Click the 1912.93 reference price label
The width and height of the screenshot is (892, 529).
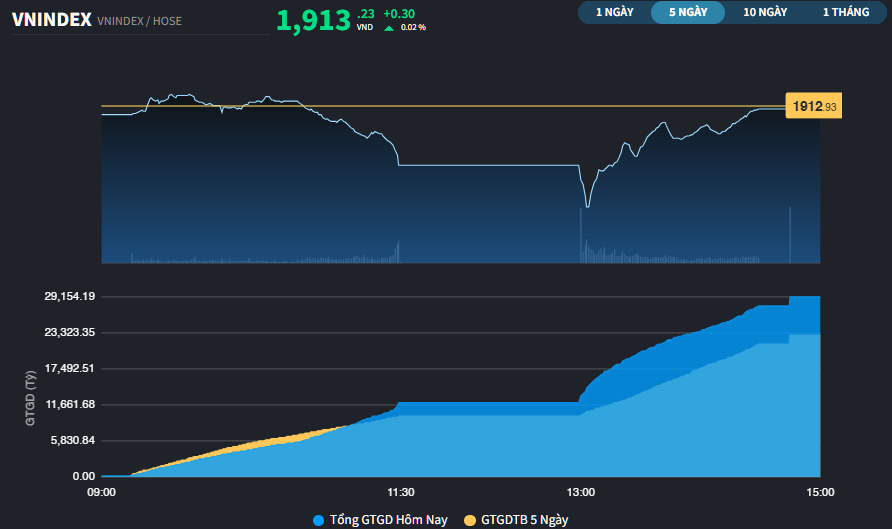[813, 106]
